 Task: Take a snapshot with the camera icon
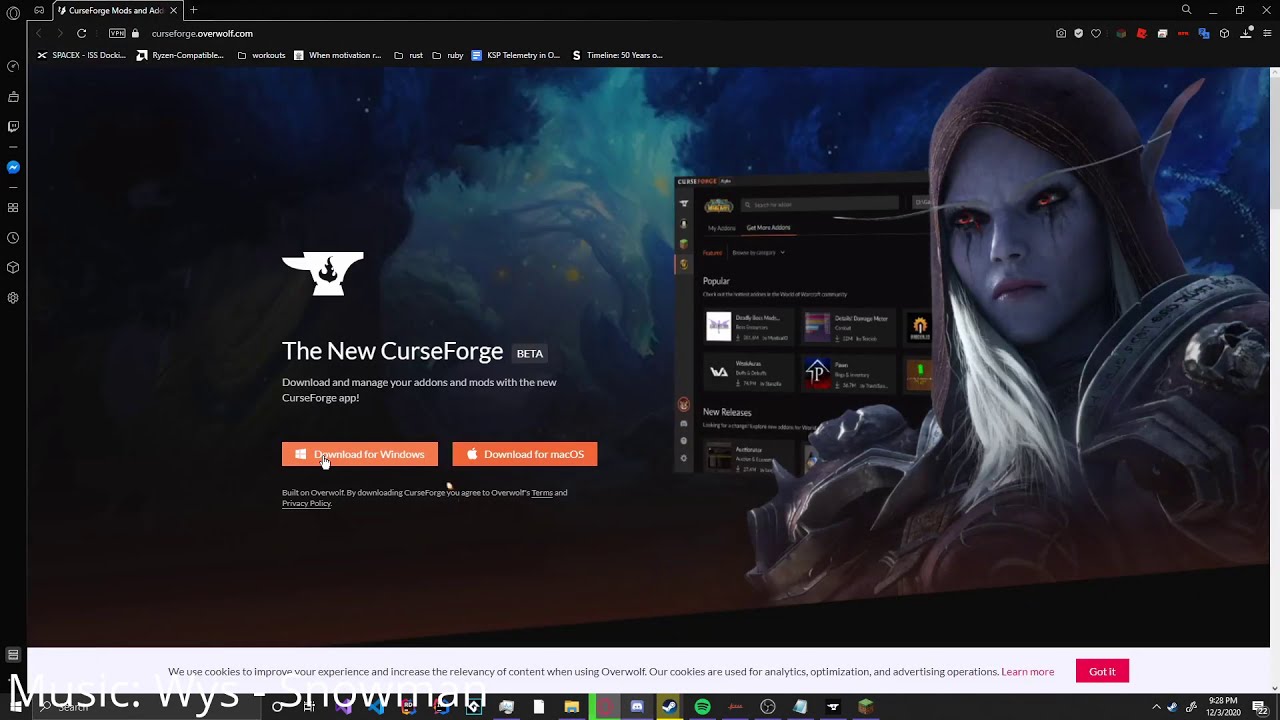(x=1061, y=33)
